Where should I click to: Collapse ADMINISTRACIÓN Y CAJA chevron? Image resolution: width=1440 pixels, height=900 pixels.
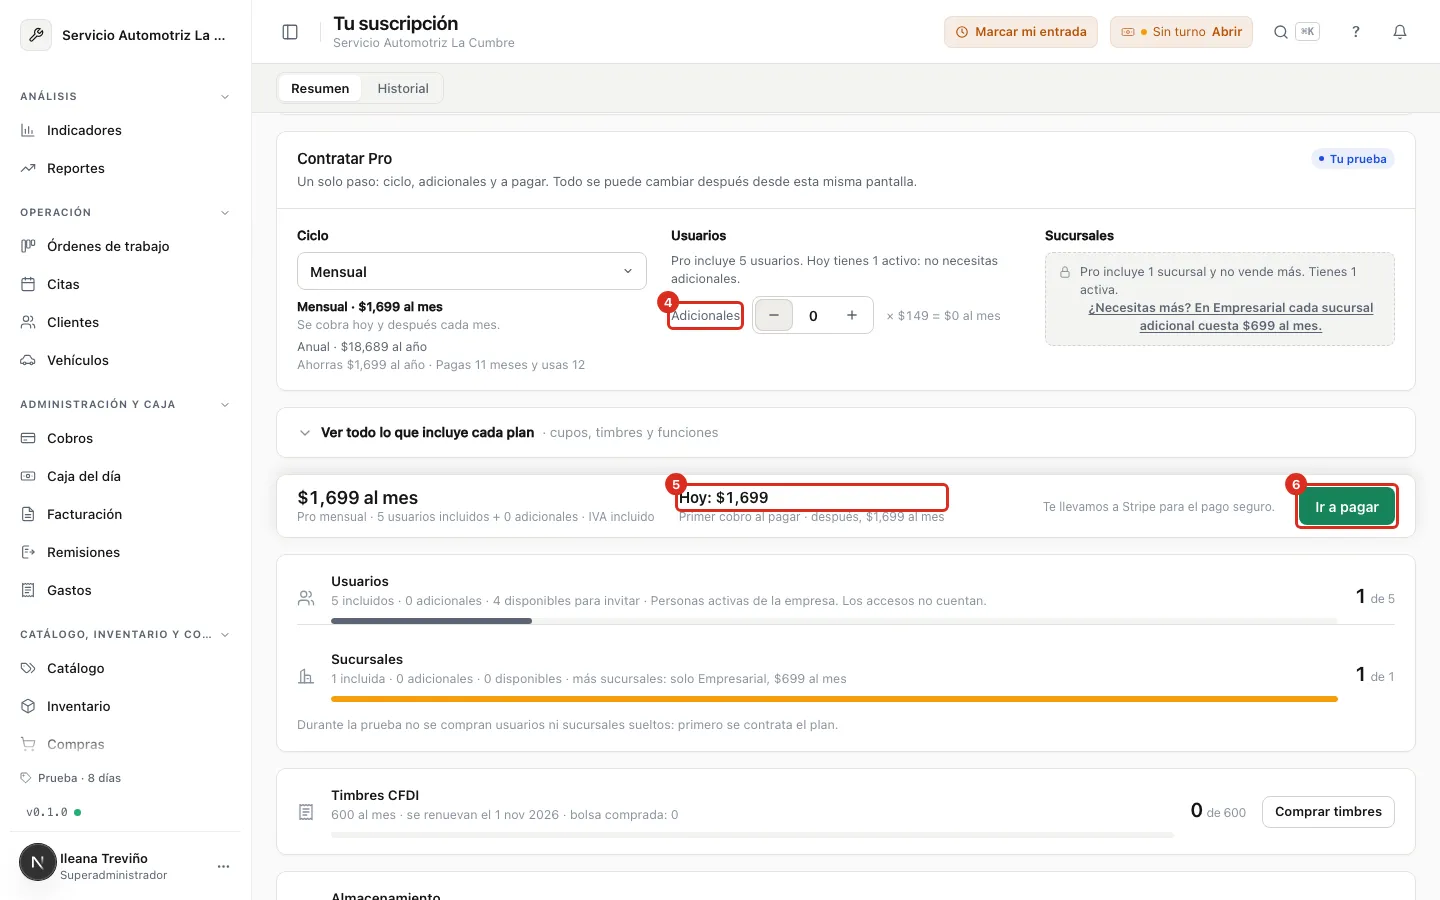click(x=225, y=405)
